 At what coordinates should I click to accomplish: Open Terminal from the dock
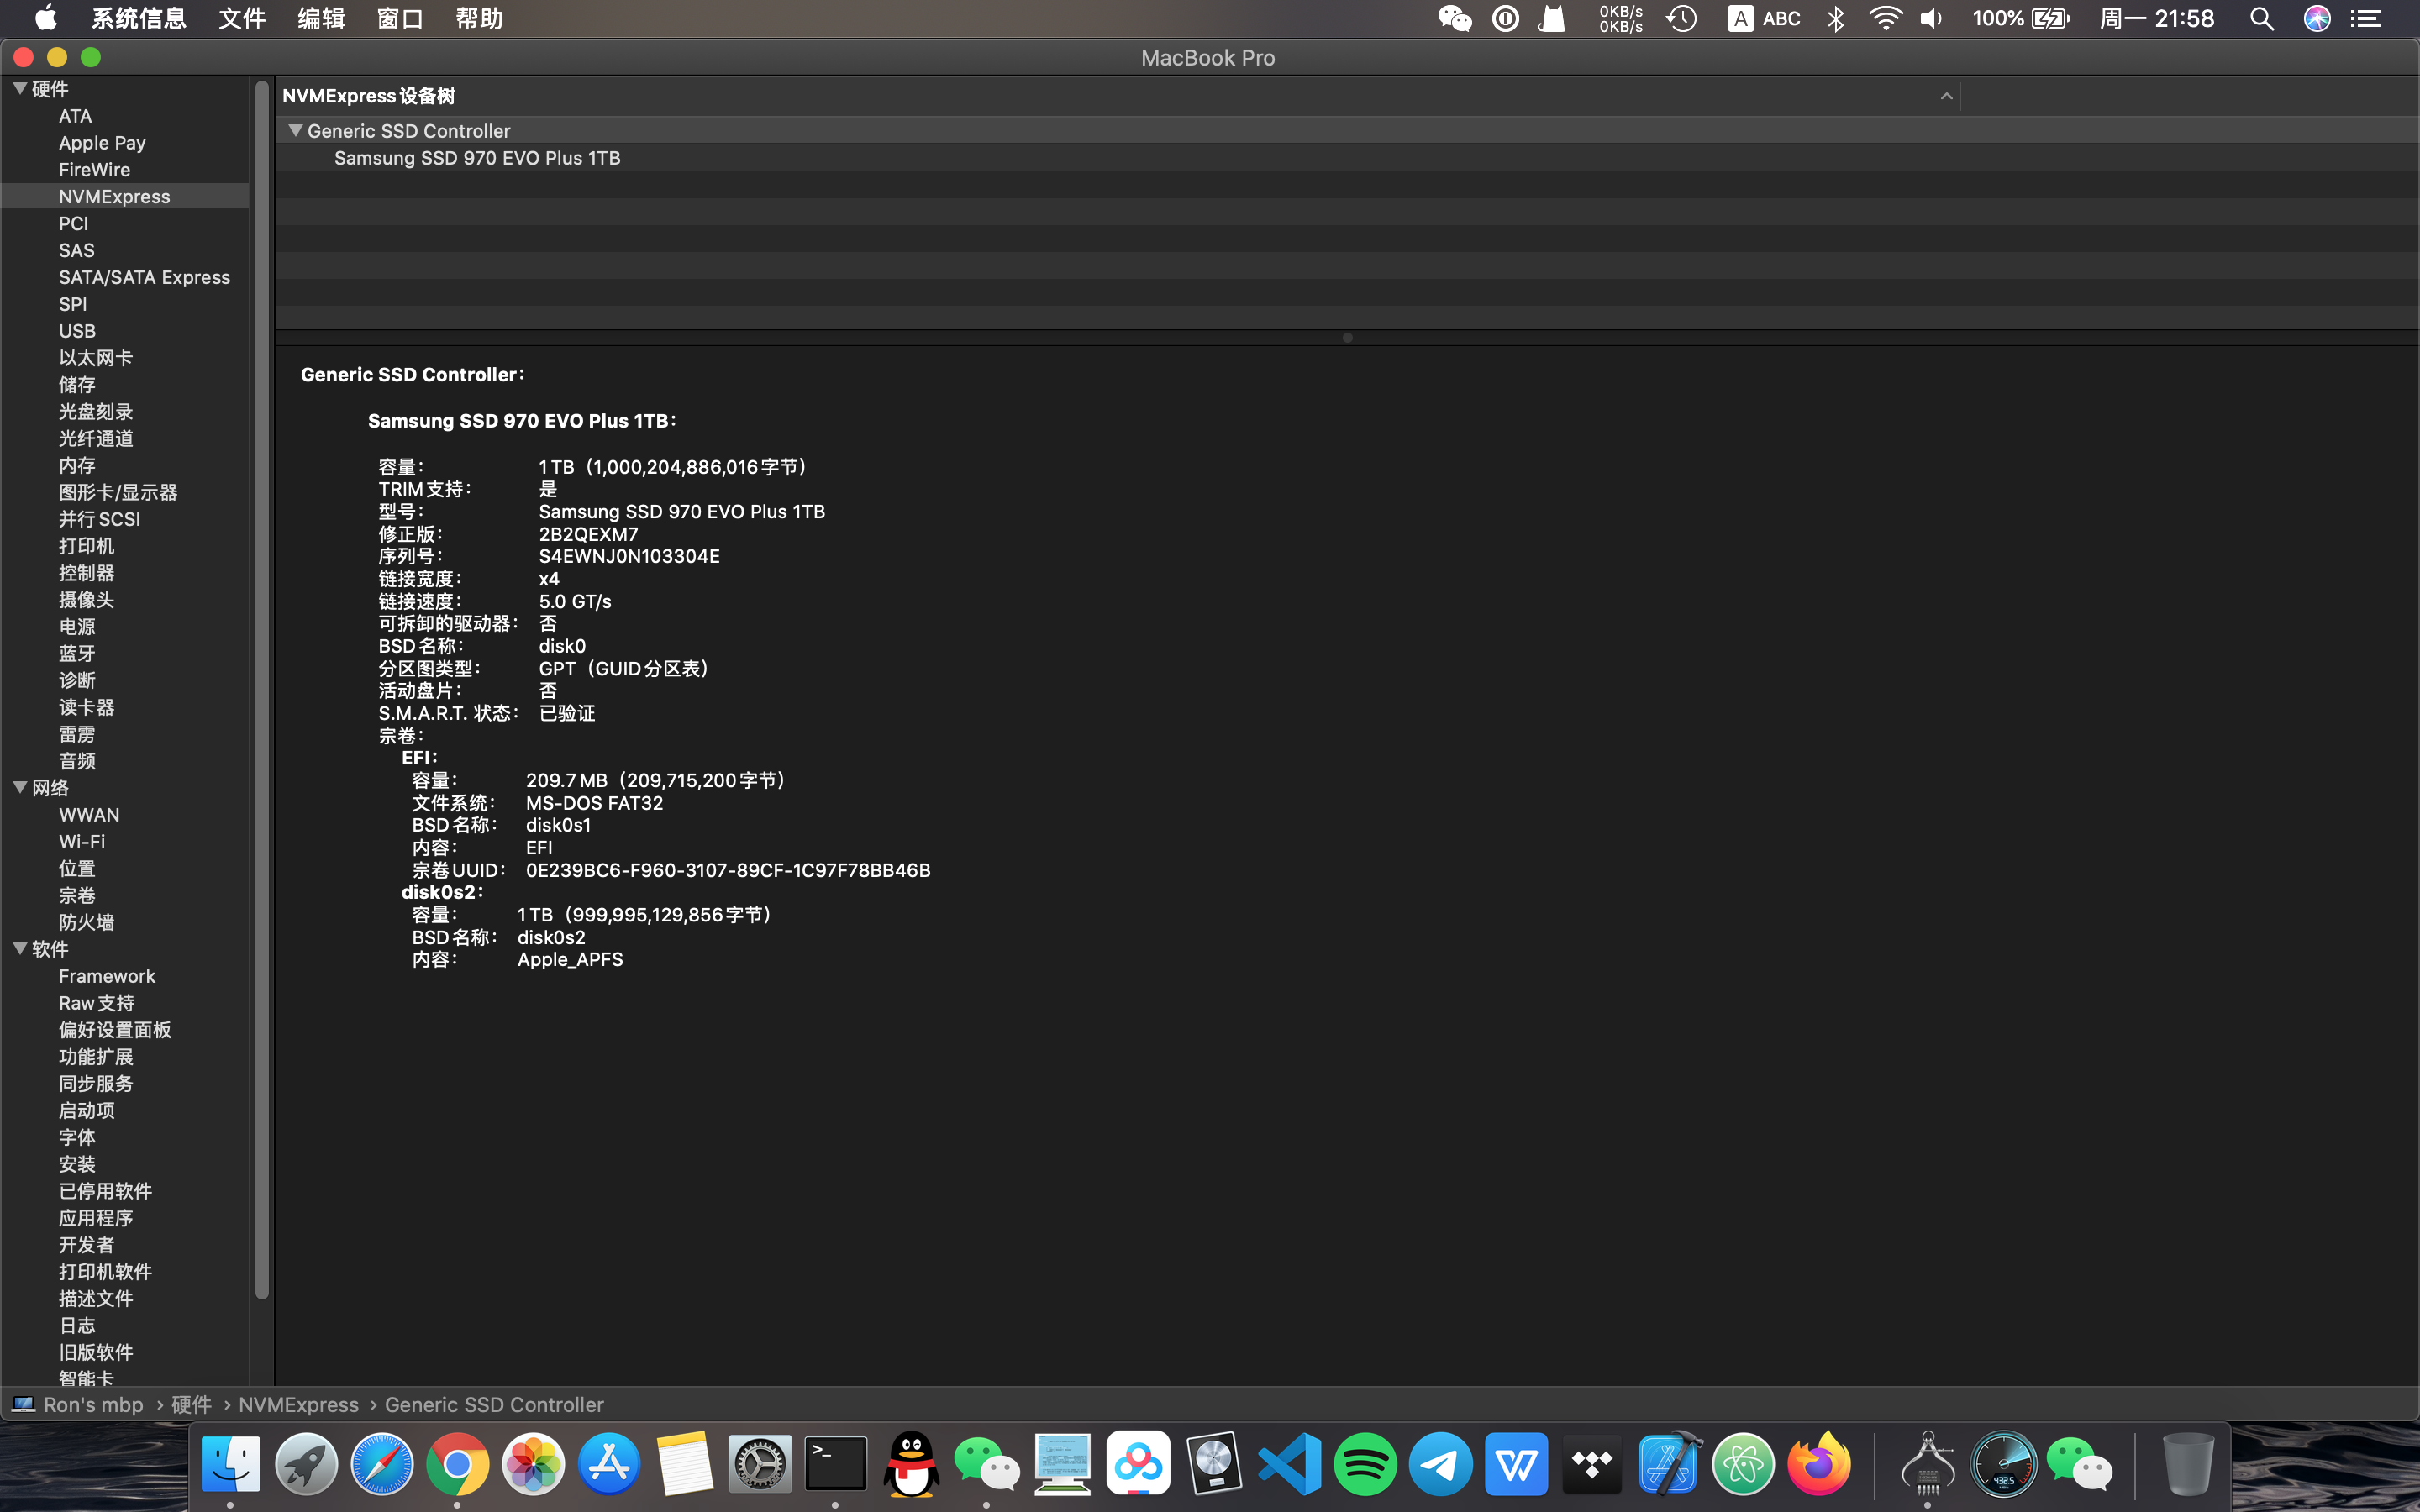point(835,1465)
